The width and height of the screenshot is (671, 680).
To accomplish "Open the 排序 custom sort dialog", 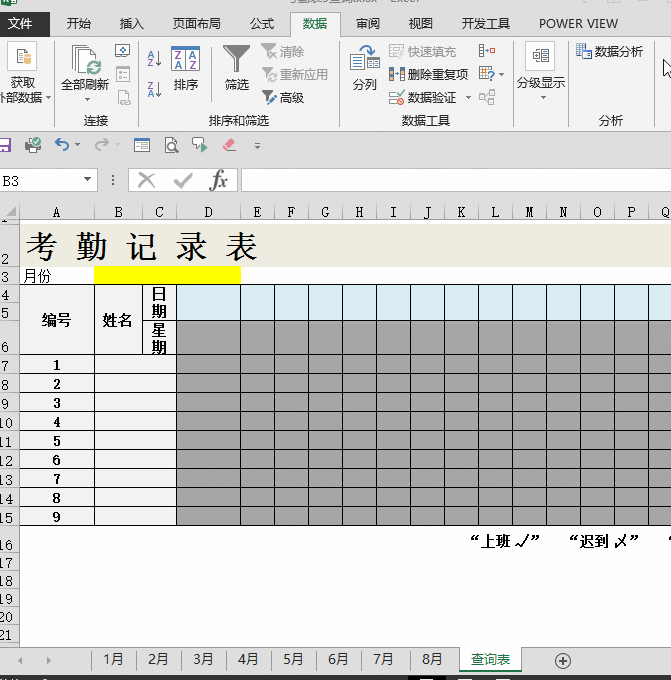I will (185, 68).
